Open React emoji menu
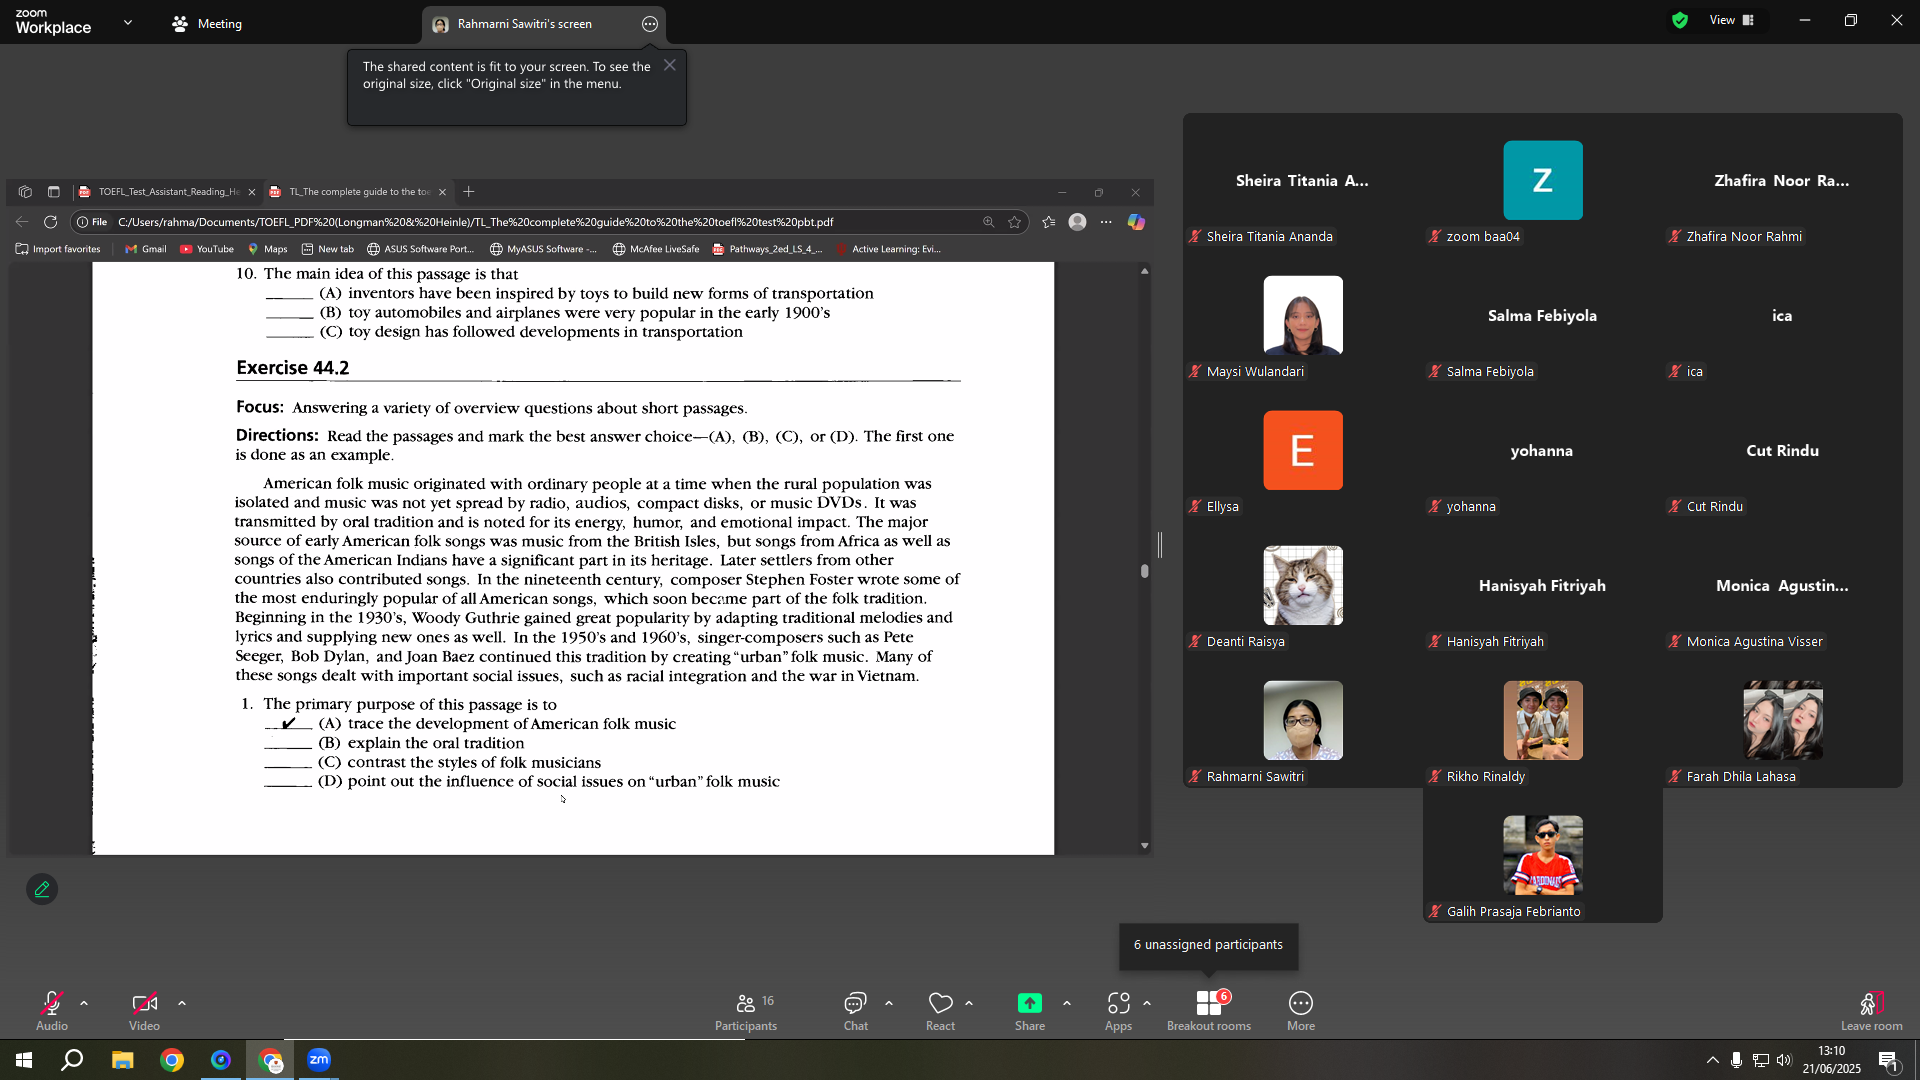 pyautogui.click(x=940, y=1010)
